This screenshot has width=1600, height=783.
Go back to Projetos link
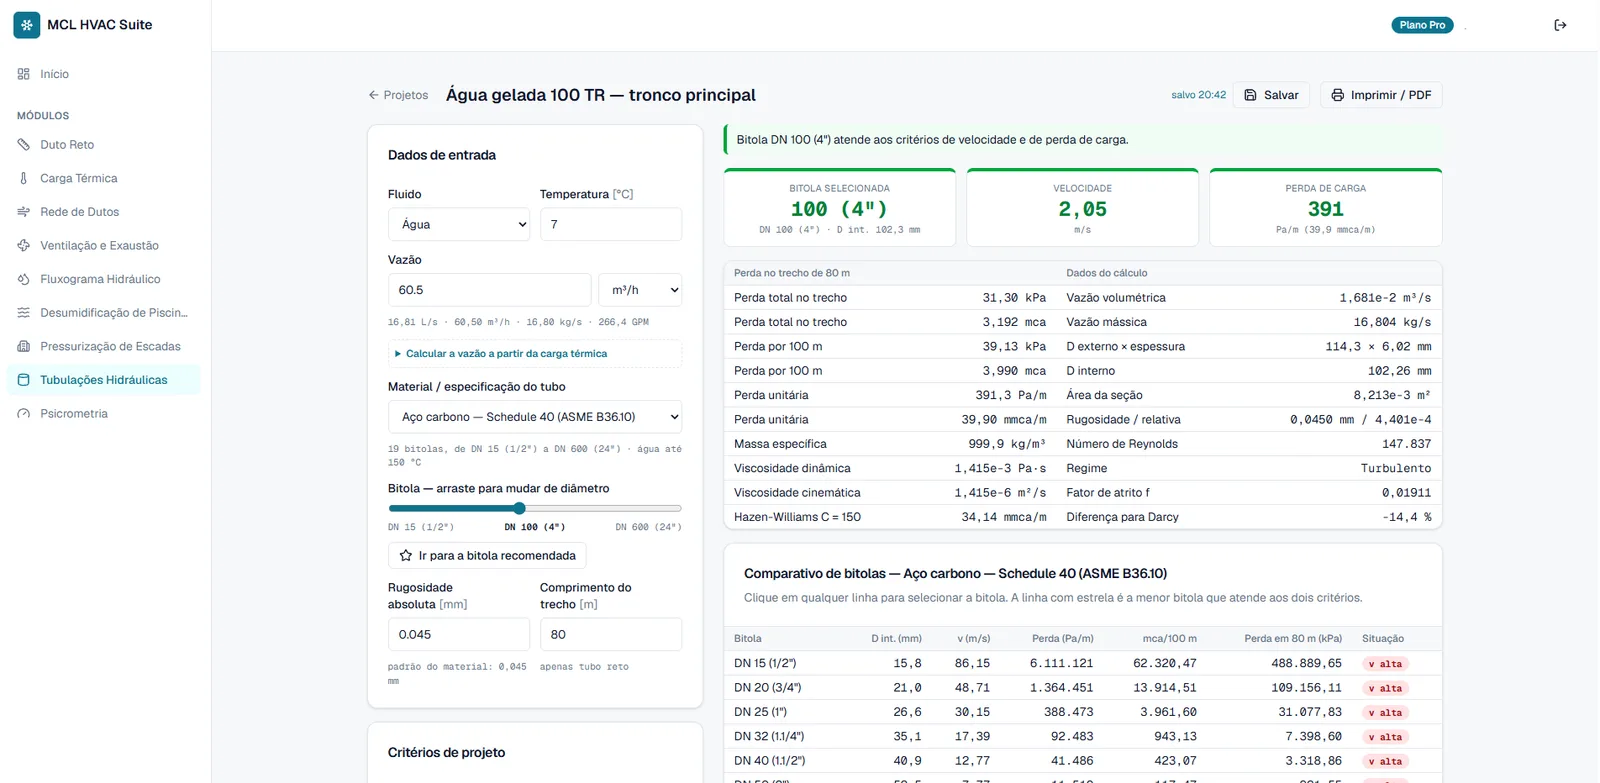[x=398, y=95]
